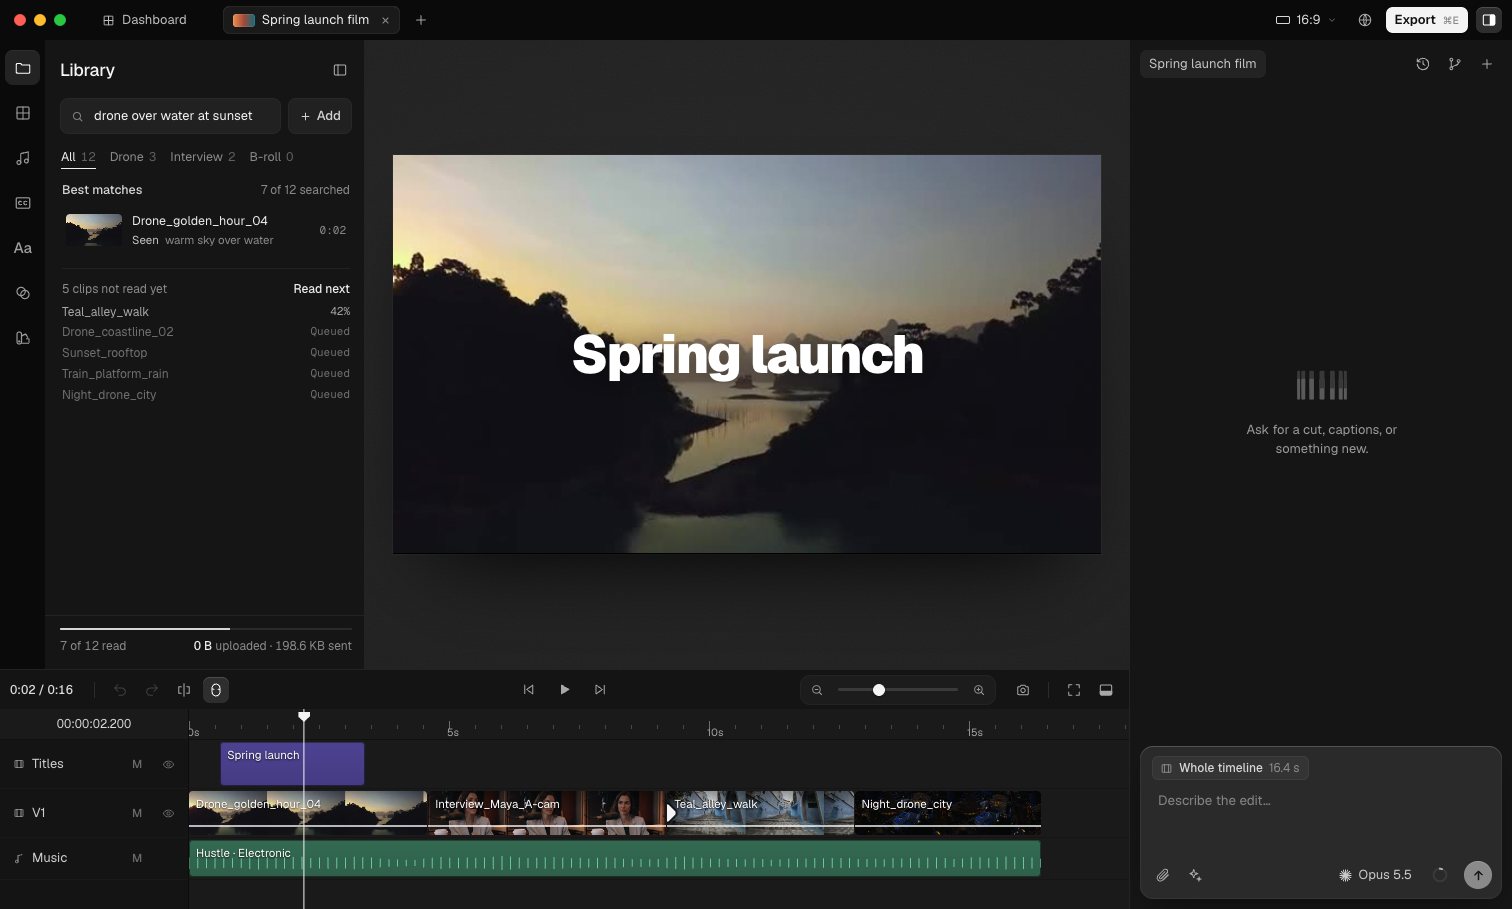This screenshot has height=909, width=1512.
Task: Open a new tab with plus button
Action: point(421,20)
